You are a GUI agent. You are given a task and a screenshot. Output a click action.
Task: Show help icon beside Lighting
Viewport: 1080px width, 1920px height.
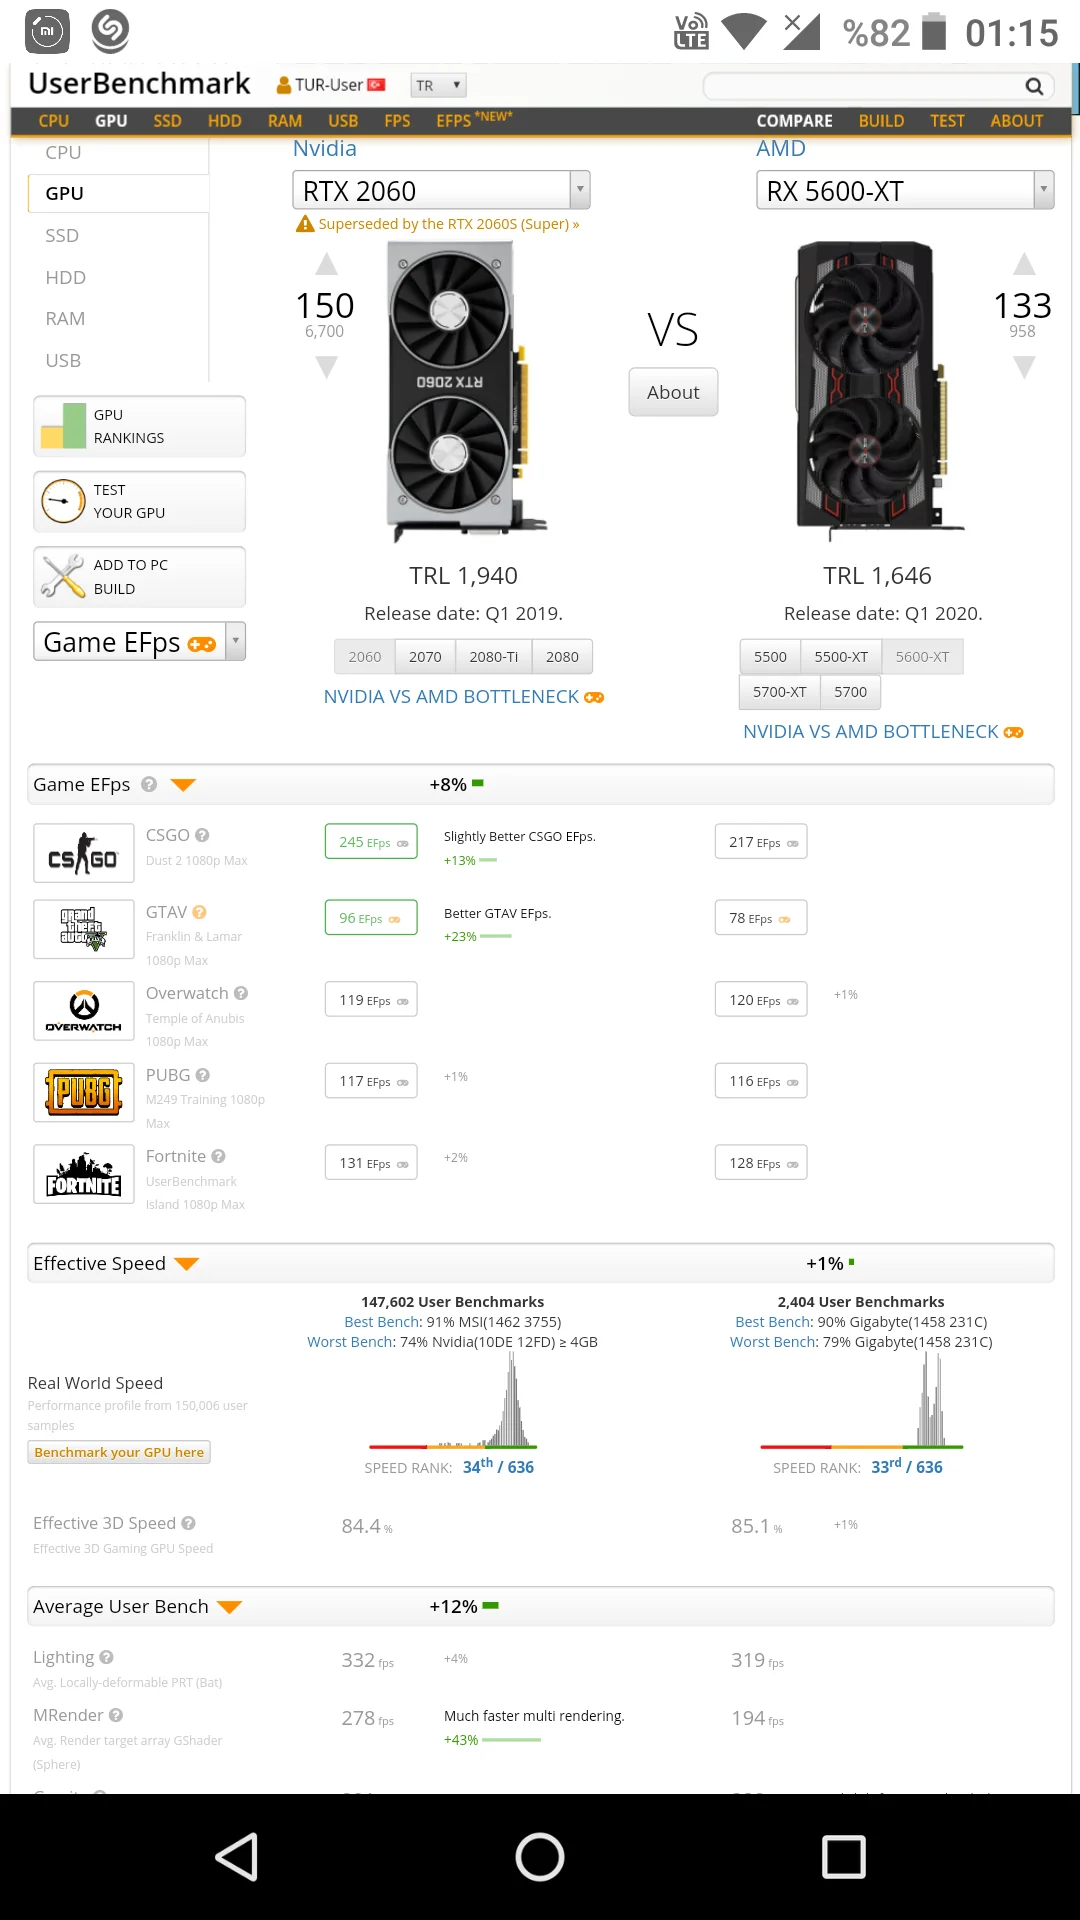tap(107, 1657)
